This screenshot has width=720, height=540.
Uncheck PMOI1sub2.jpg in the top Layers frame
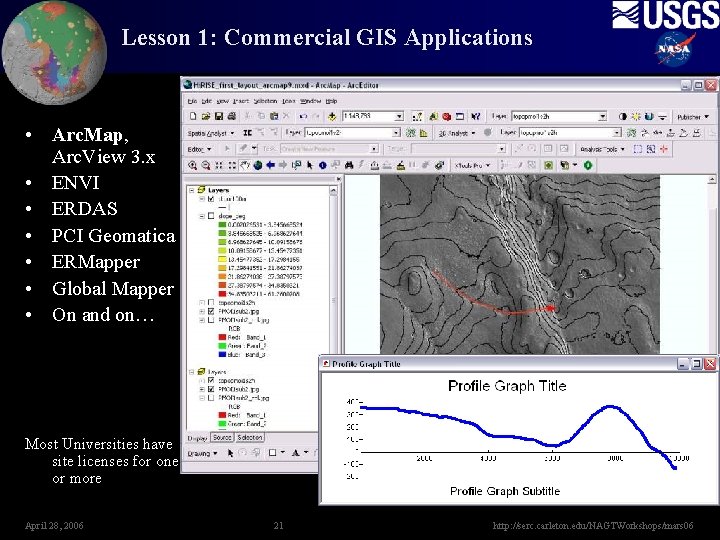coord(211,311)
